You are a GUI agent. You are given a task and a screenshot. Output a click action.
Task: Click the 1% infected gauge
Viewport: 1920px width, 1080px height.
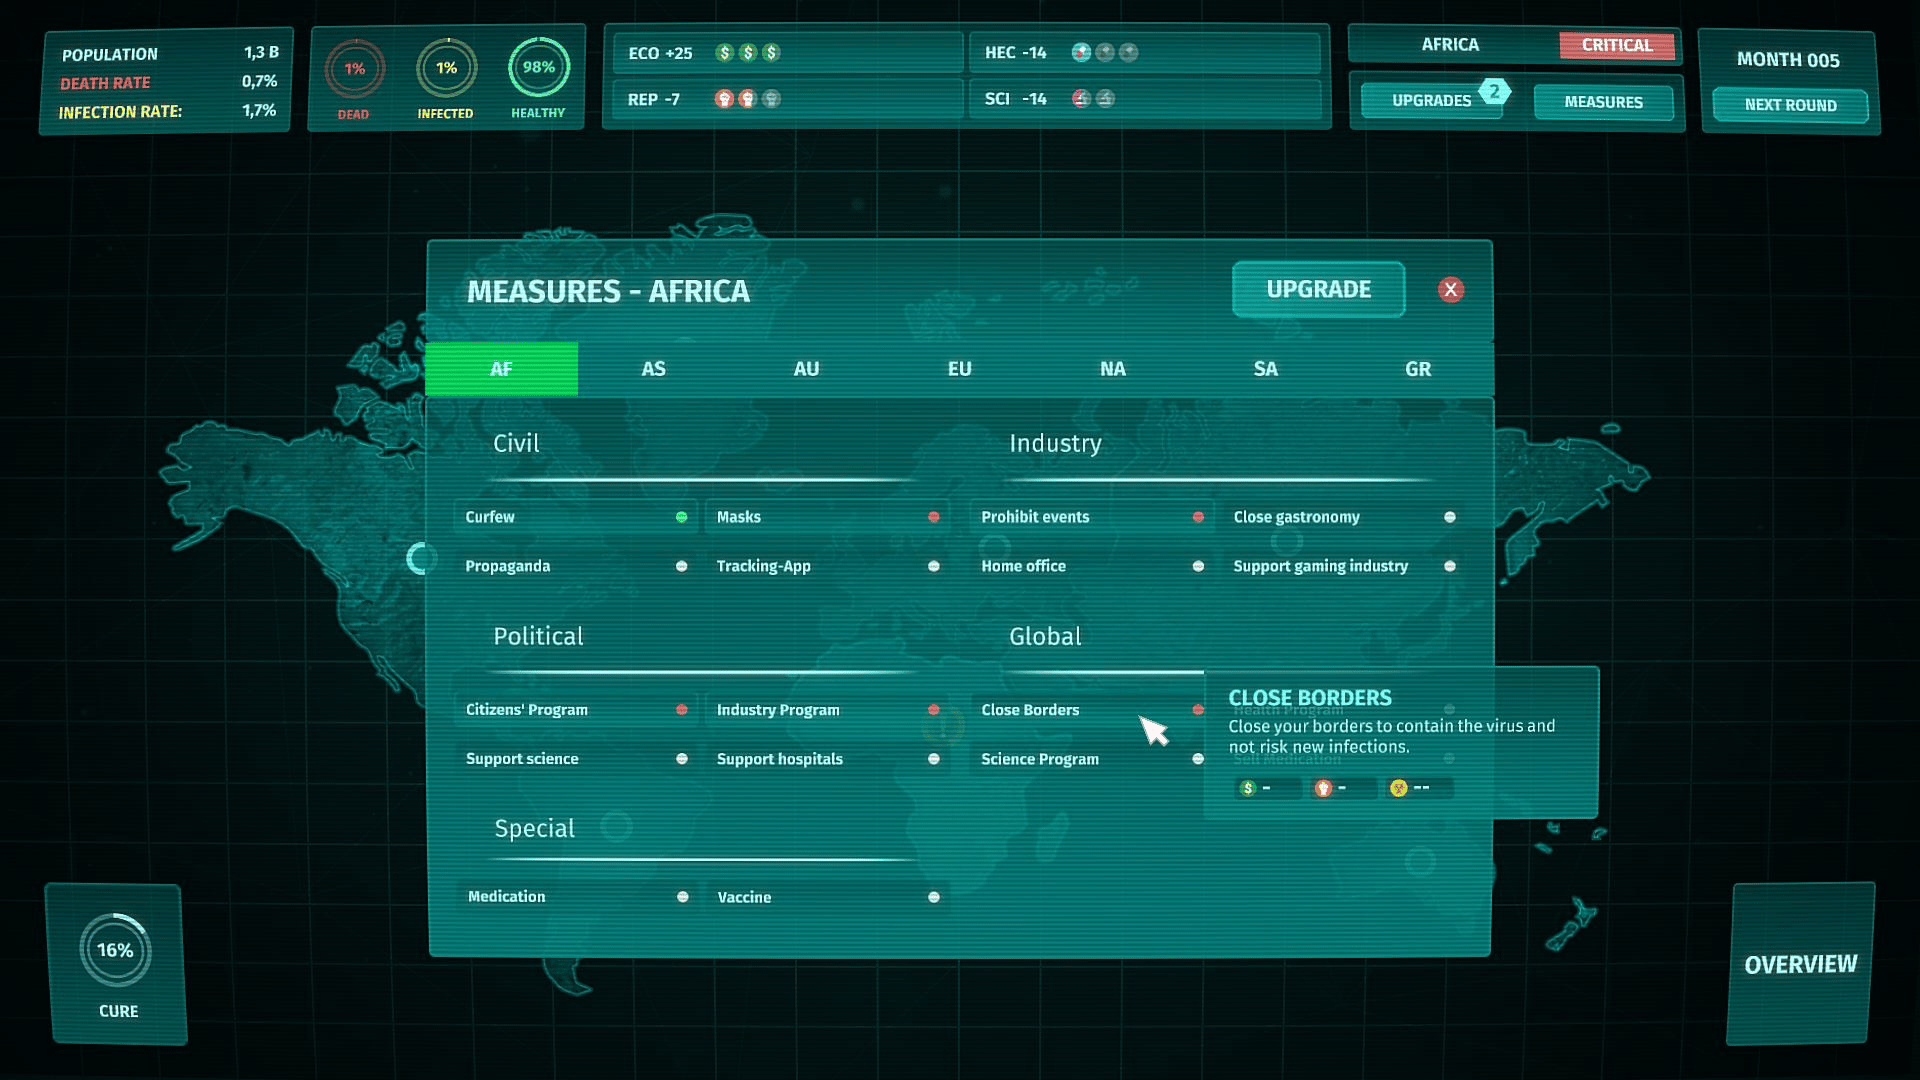pyautogui.click(x=446, y=68)
